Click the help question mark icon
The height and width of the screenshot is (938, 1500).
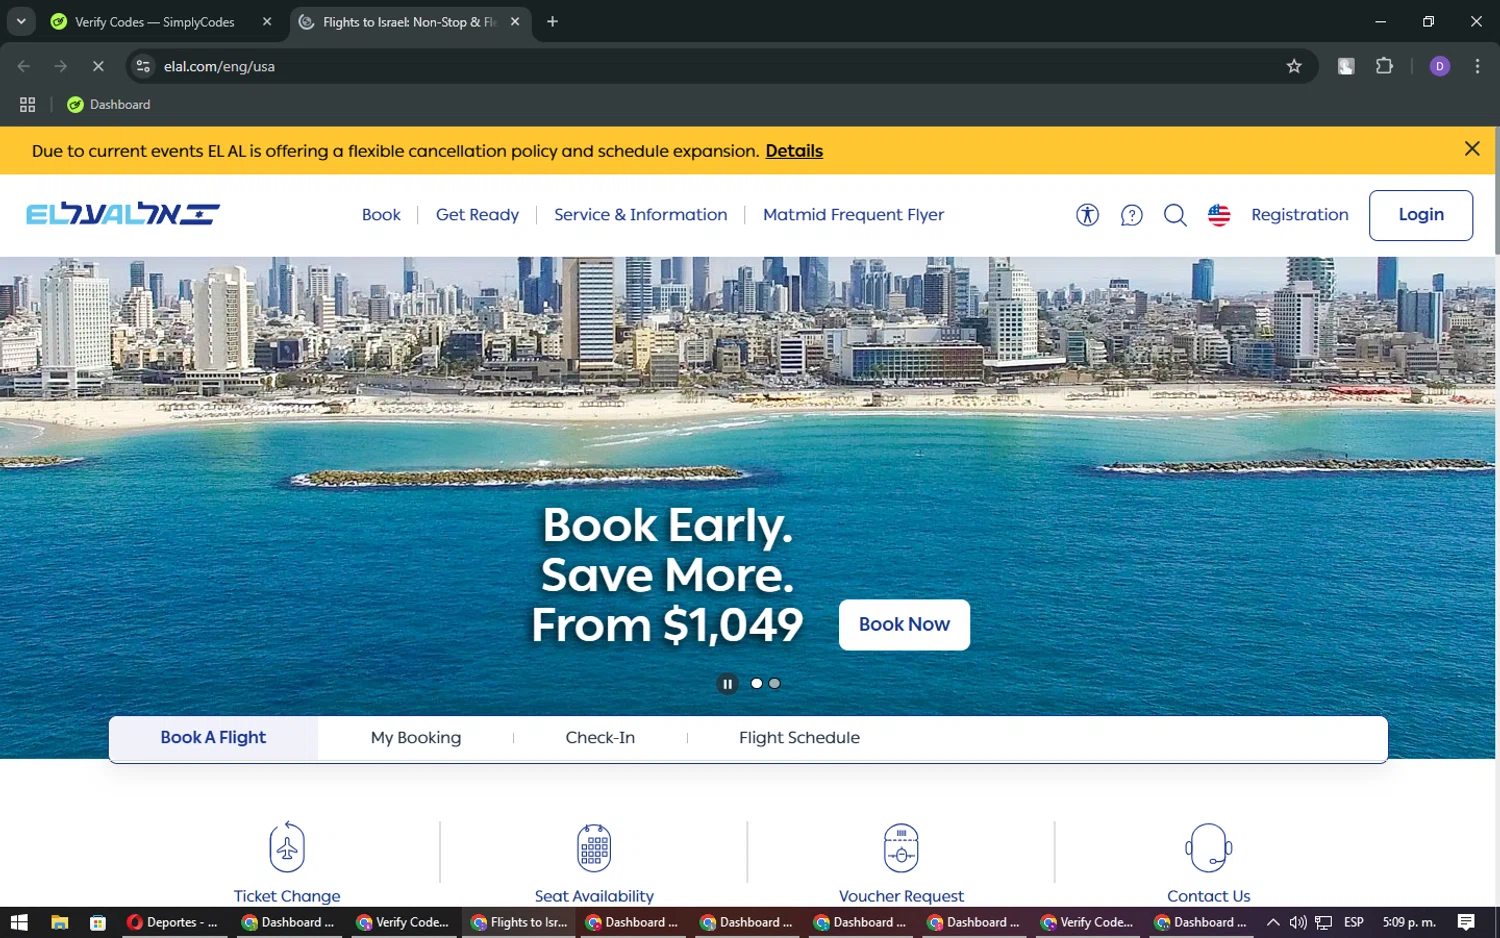(x=1131, y=215)
